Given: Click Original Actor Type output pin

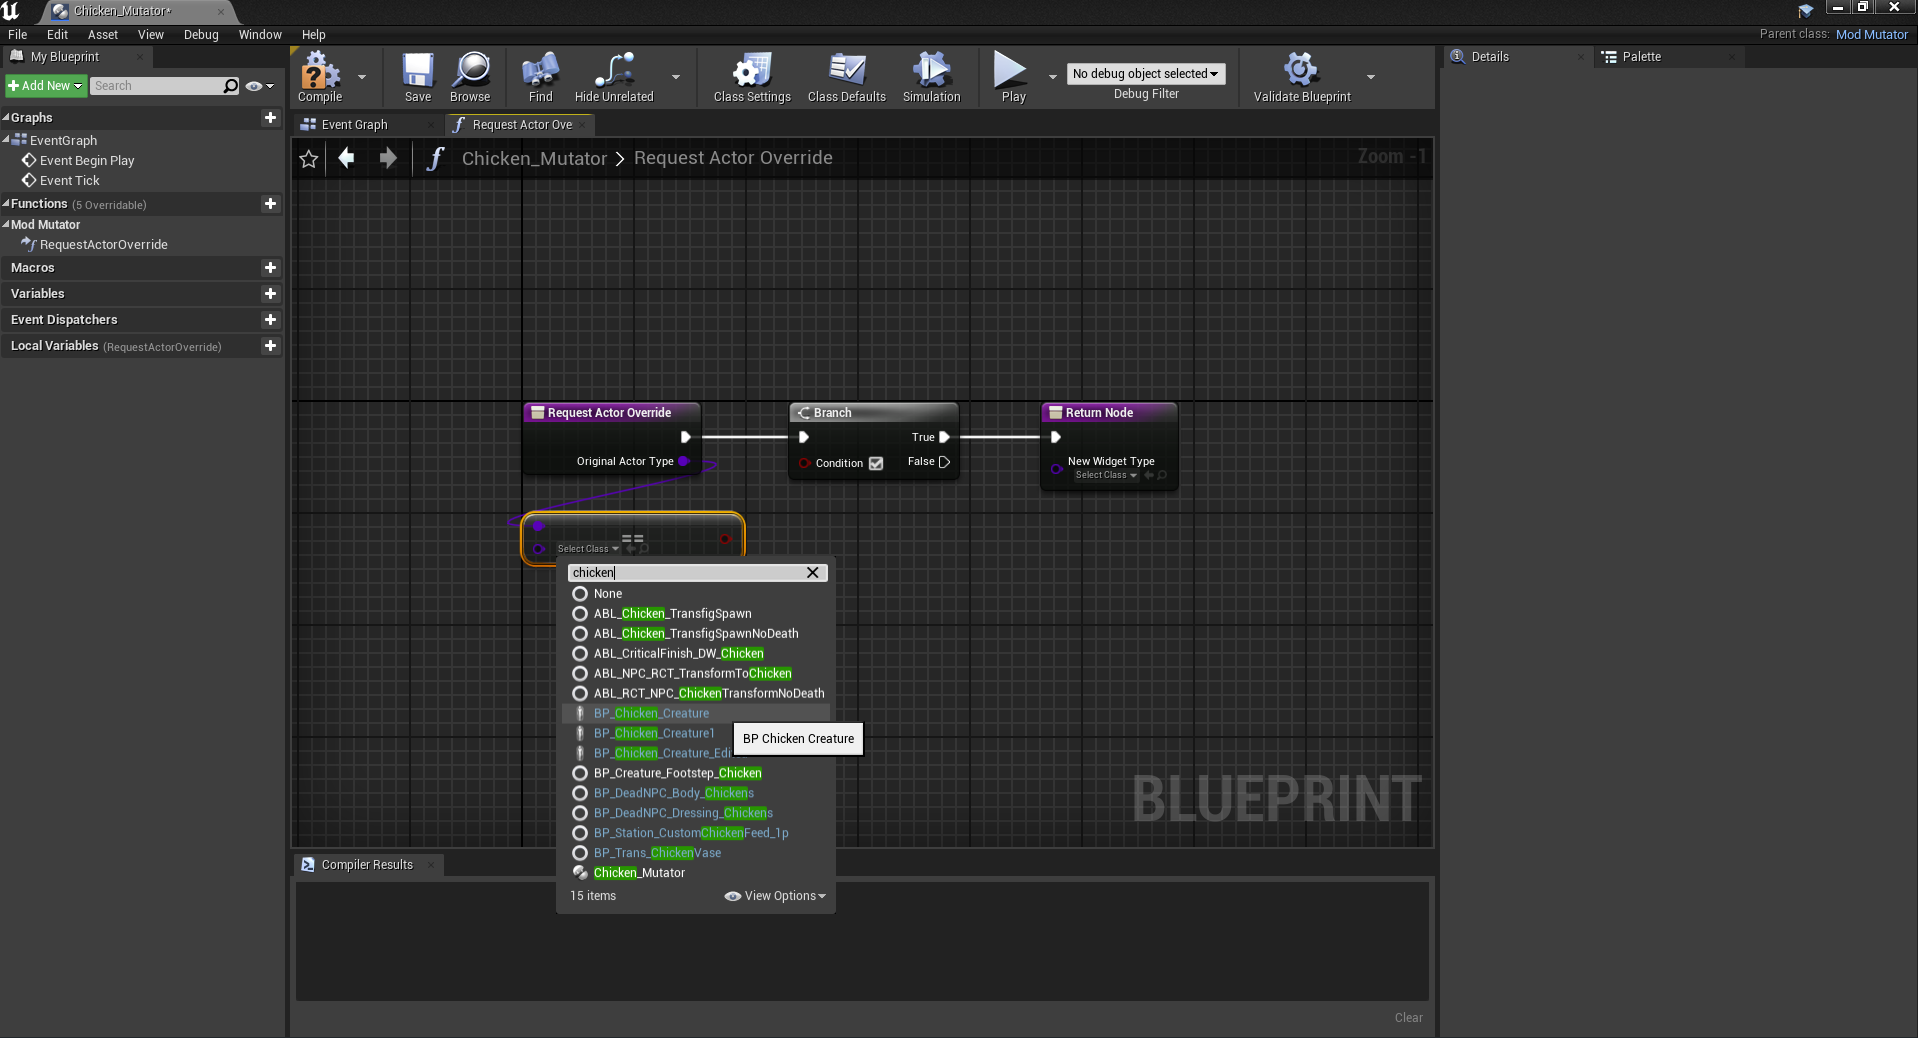Looking at the screenshot, I should click(x=684, y=461).
